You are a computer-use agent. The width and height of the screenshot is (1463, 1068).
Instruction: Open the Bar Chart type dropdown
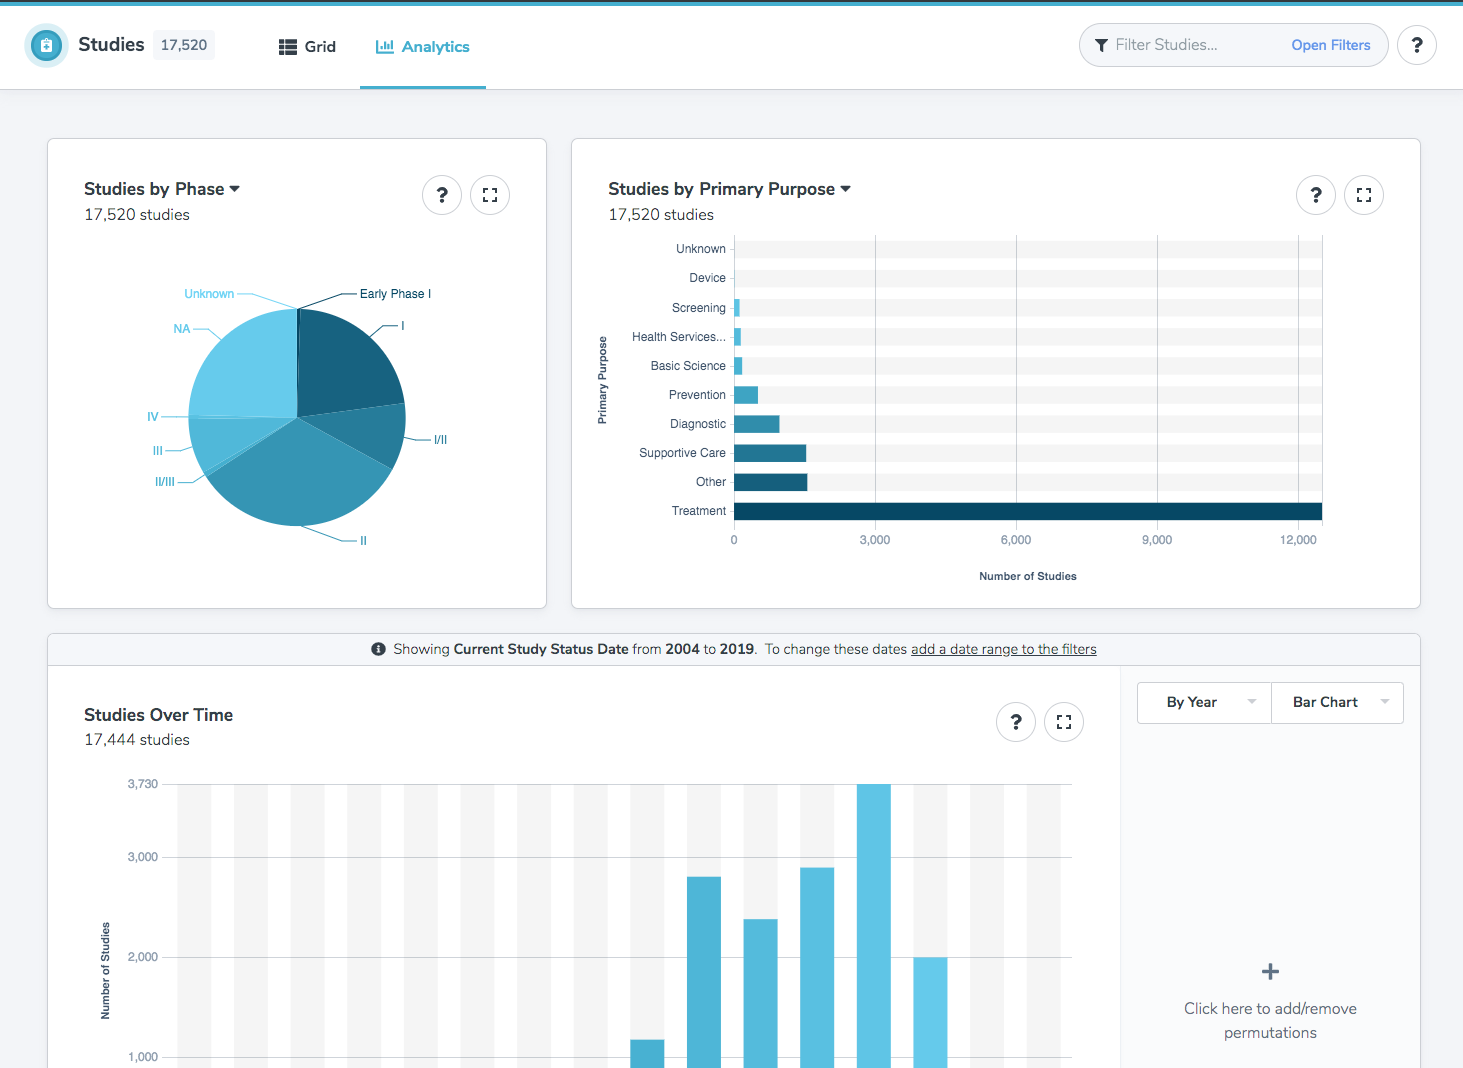point(1337,703)
